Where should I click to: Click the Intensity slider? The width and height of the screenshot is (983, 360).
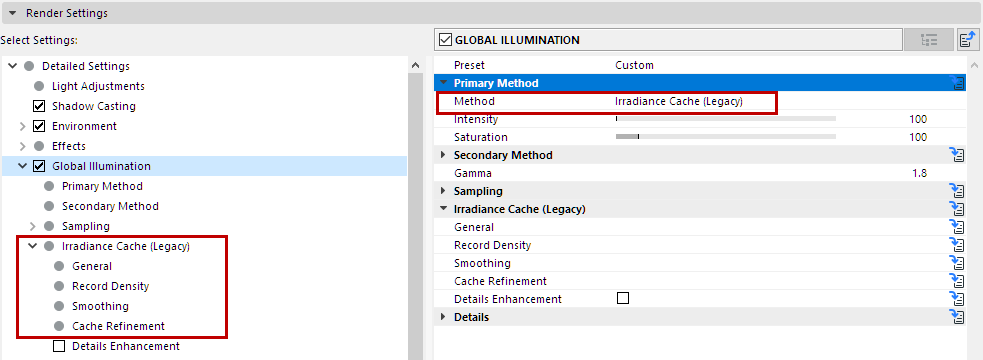[726, 119]
